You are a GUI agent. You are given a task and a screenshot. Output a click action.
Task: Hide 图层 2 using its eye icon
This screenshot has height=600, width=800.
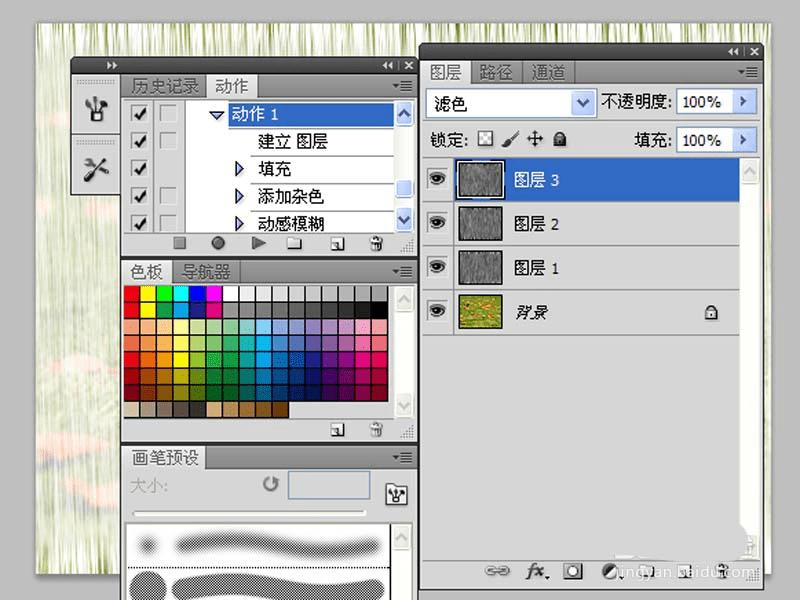[x=437, y=223]
